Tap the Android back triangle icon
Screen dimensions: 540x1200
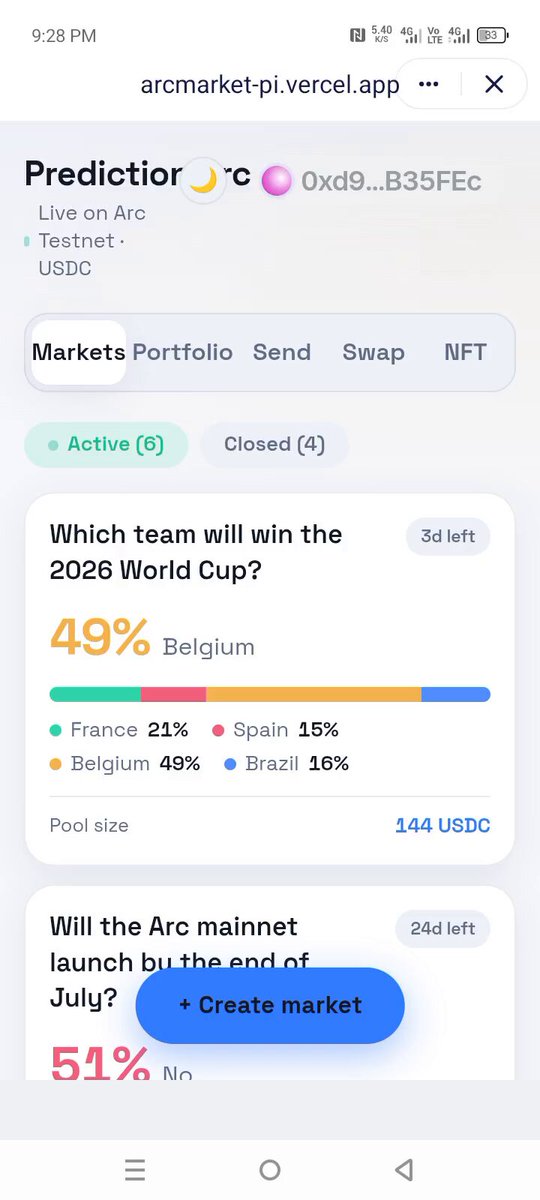[404, 1170]
